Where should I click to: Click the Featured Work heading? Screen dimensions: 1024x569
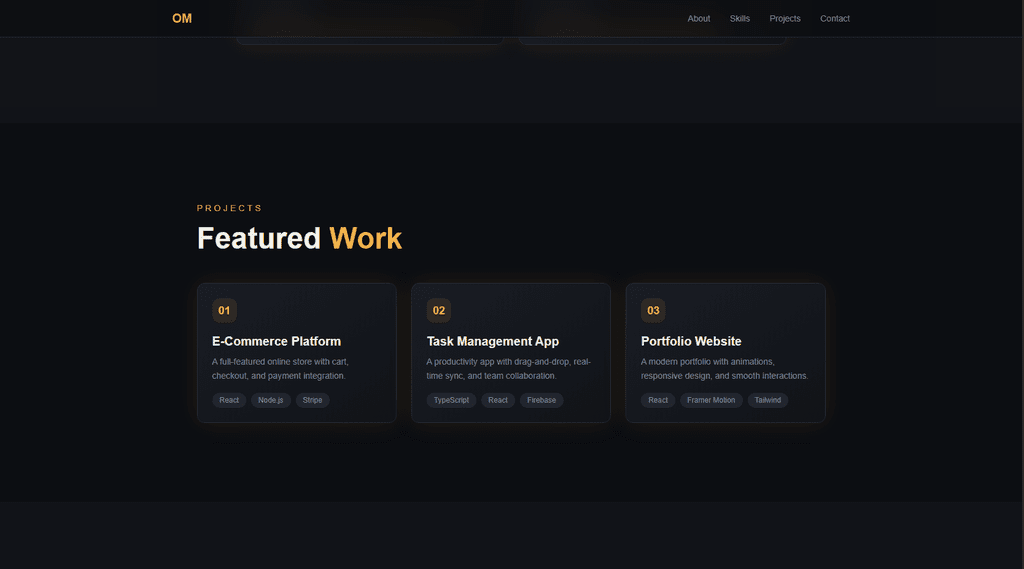click(x=299, y=238)
